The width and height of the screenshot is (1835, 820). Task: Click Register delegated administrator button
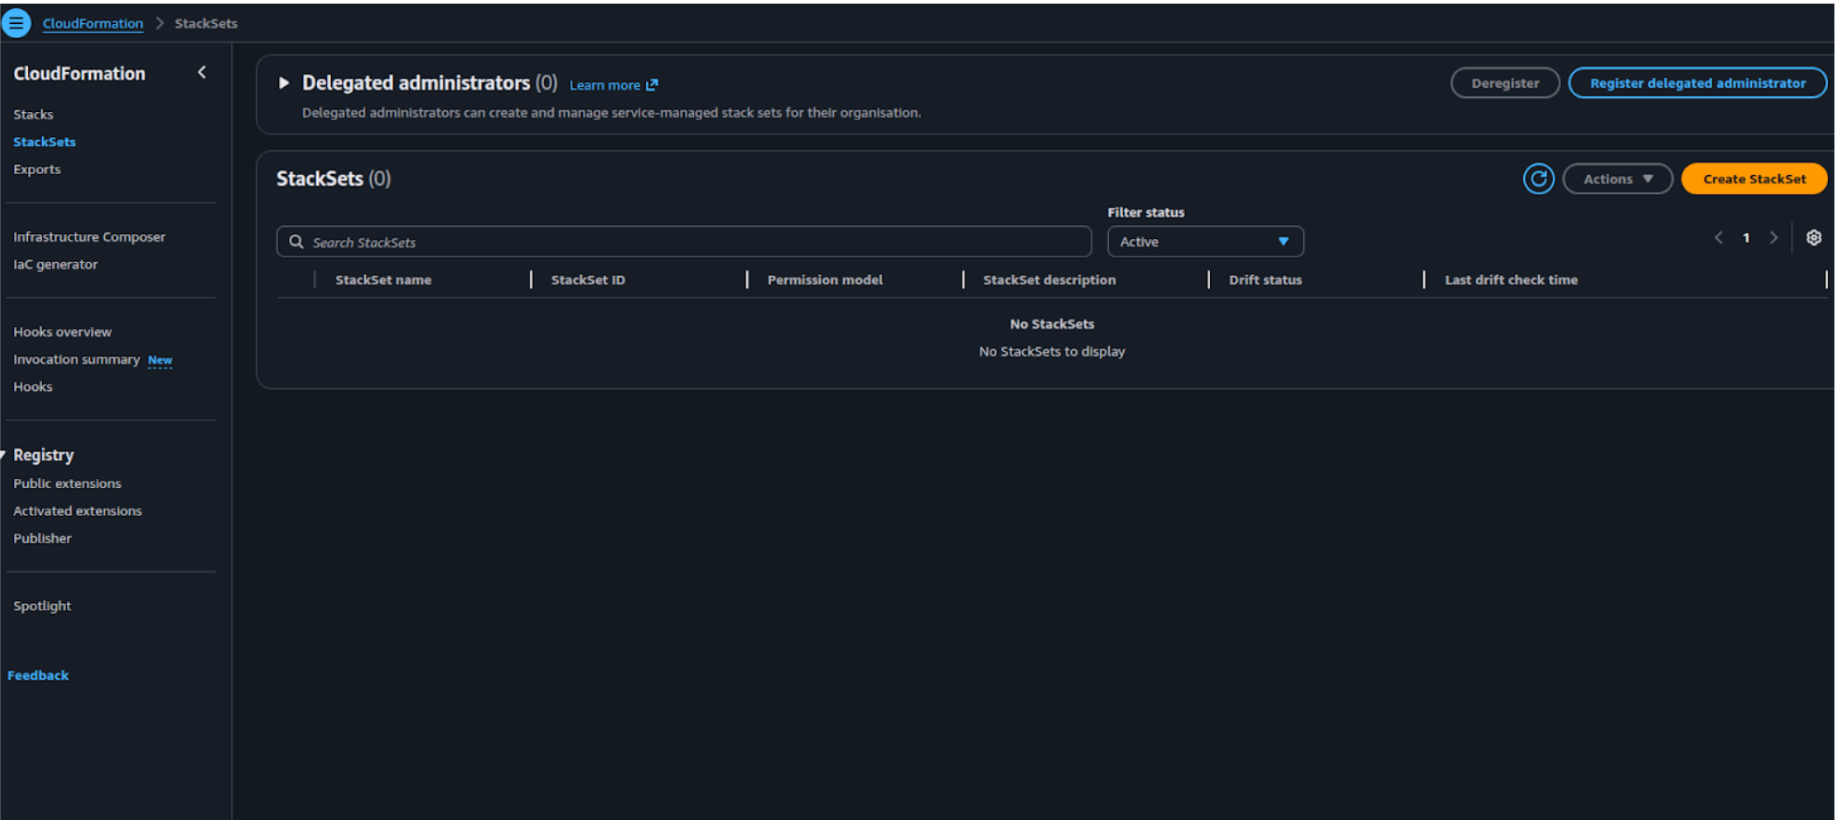[1697, 83]
